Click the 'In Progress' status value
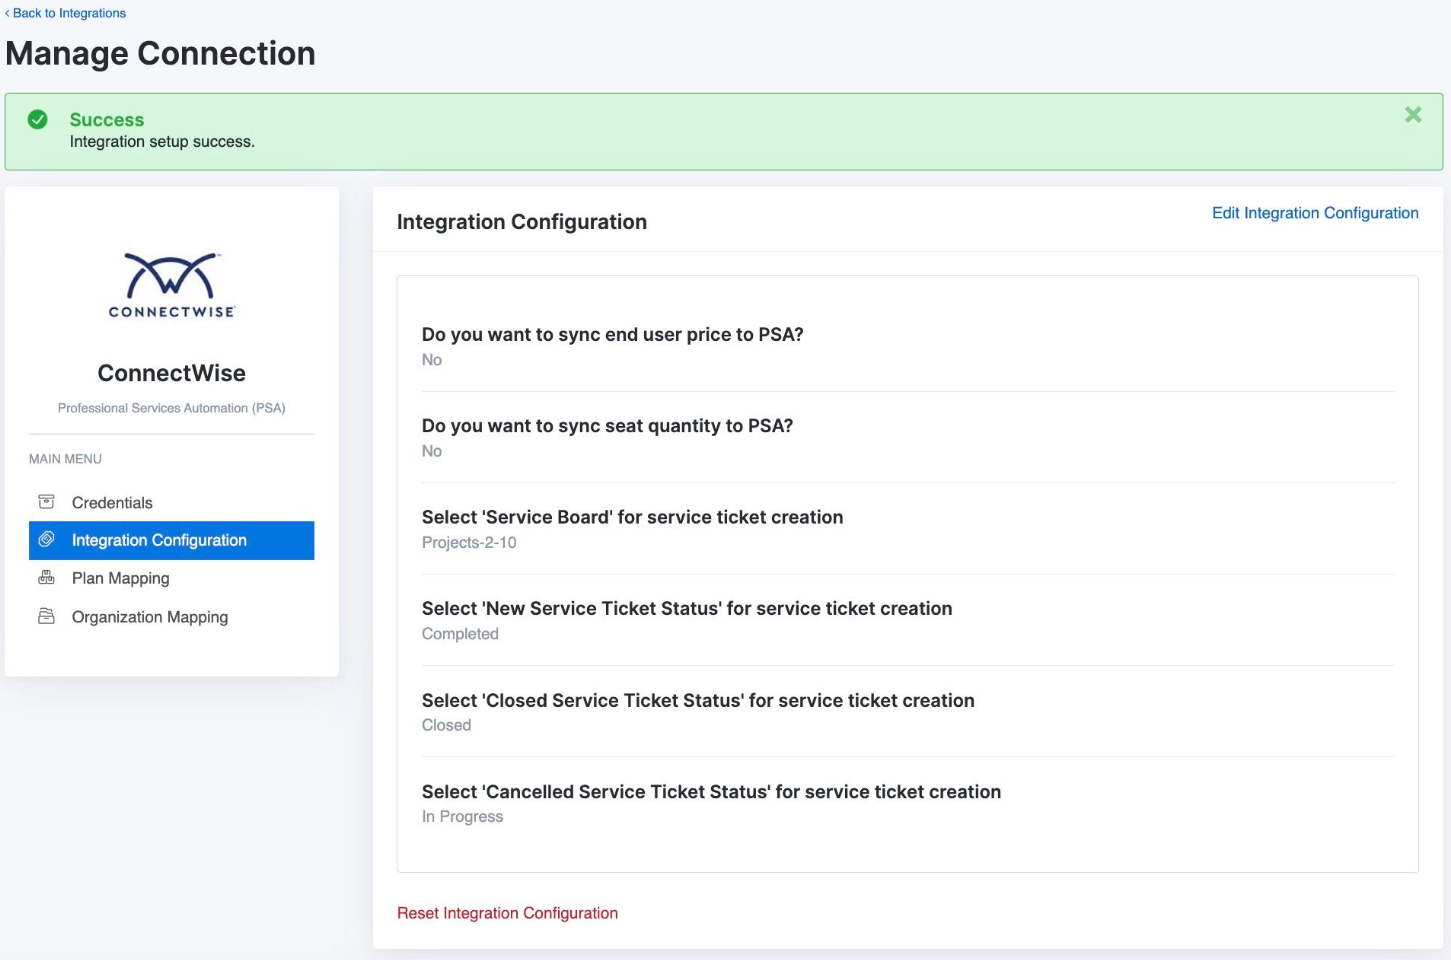Image resolution: width=1451 pixels, height=960 pixels. point(462,817)
